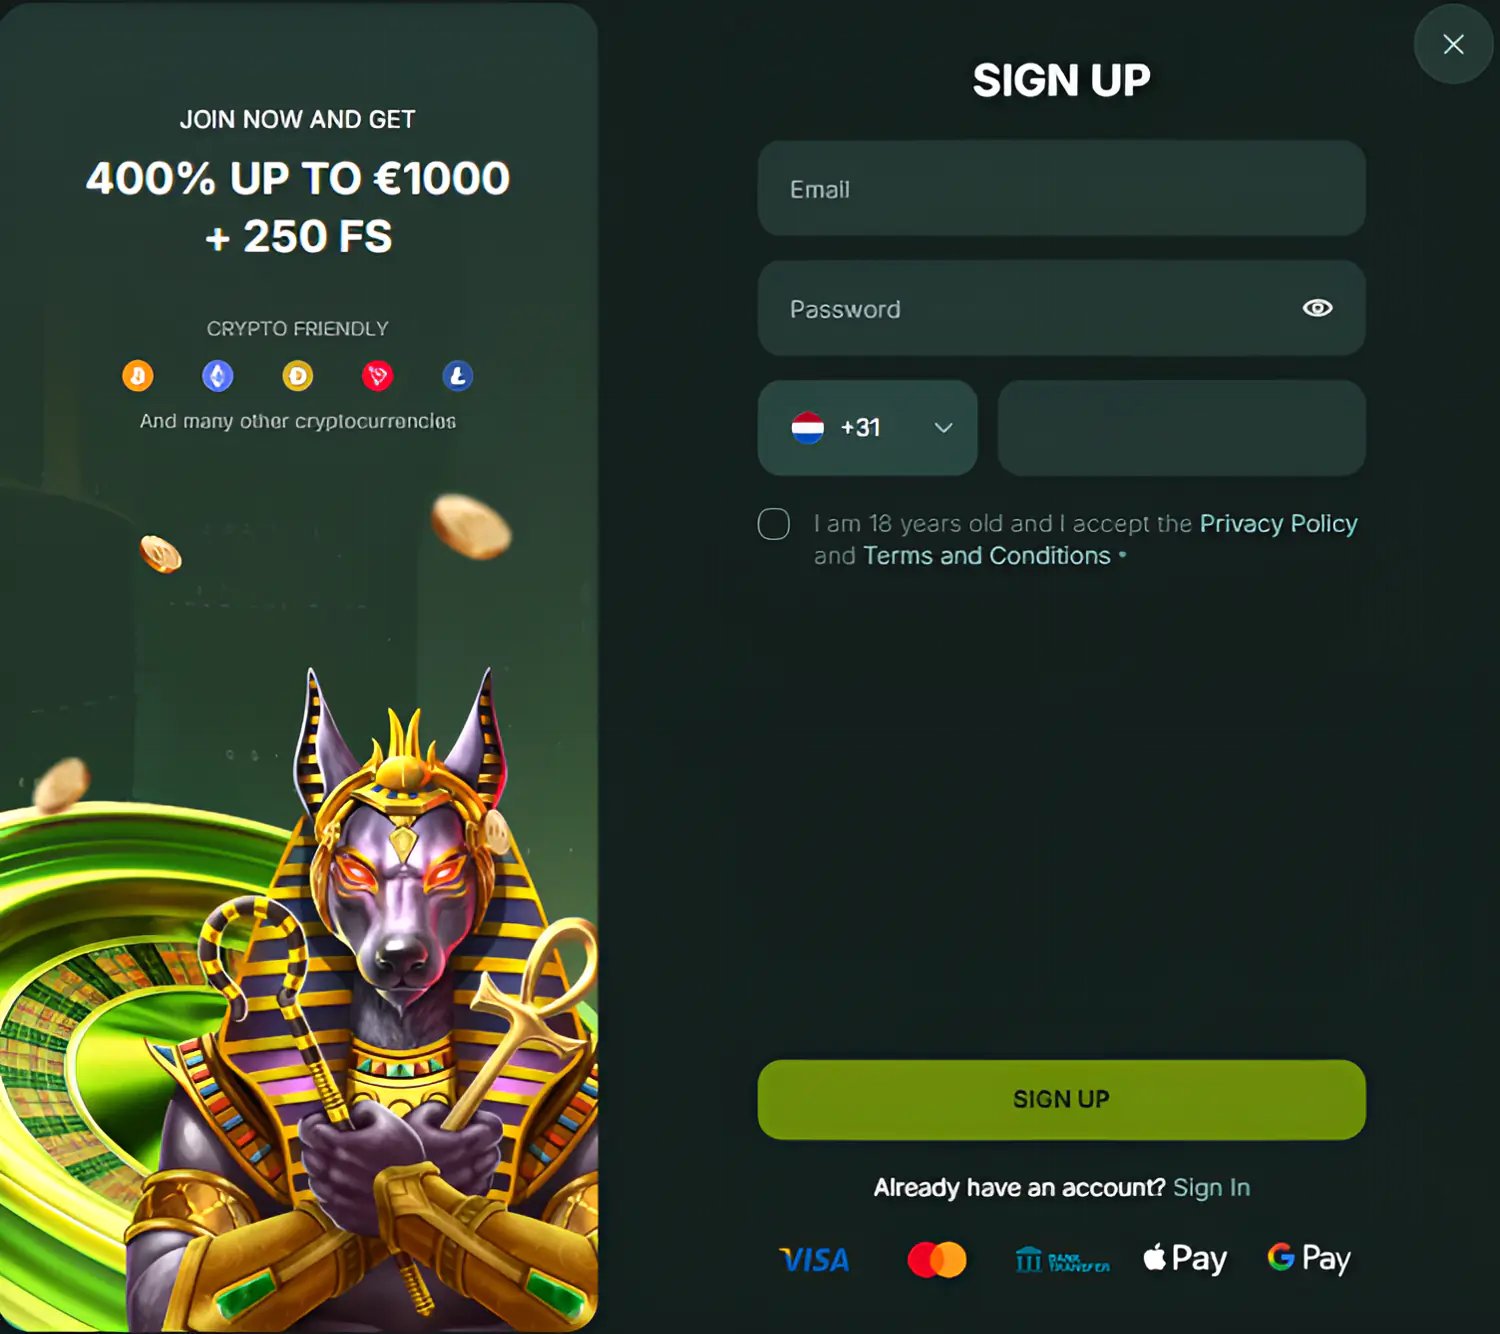1500x1334 pixels.
Task: Click the green SIGN UP button
Action: click(1061, 1100)
